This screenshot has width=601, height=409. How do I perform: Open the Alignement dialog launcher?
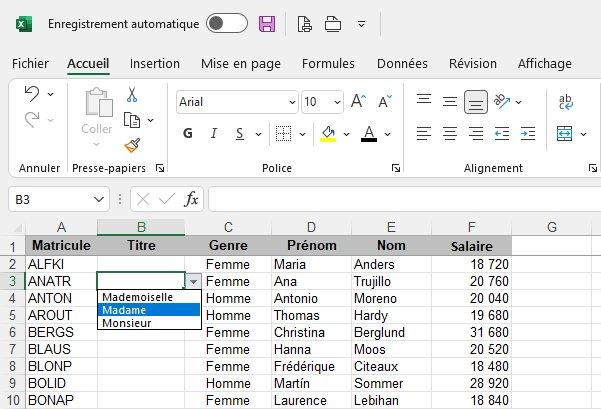click(x=593, y=168)
